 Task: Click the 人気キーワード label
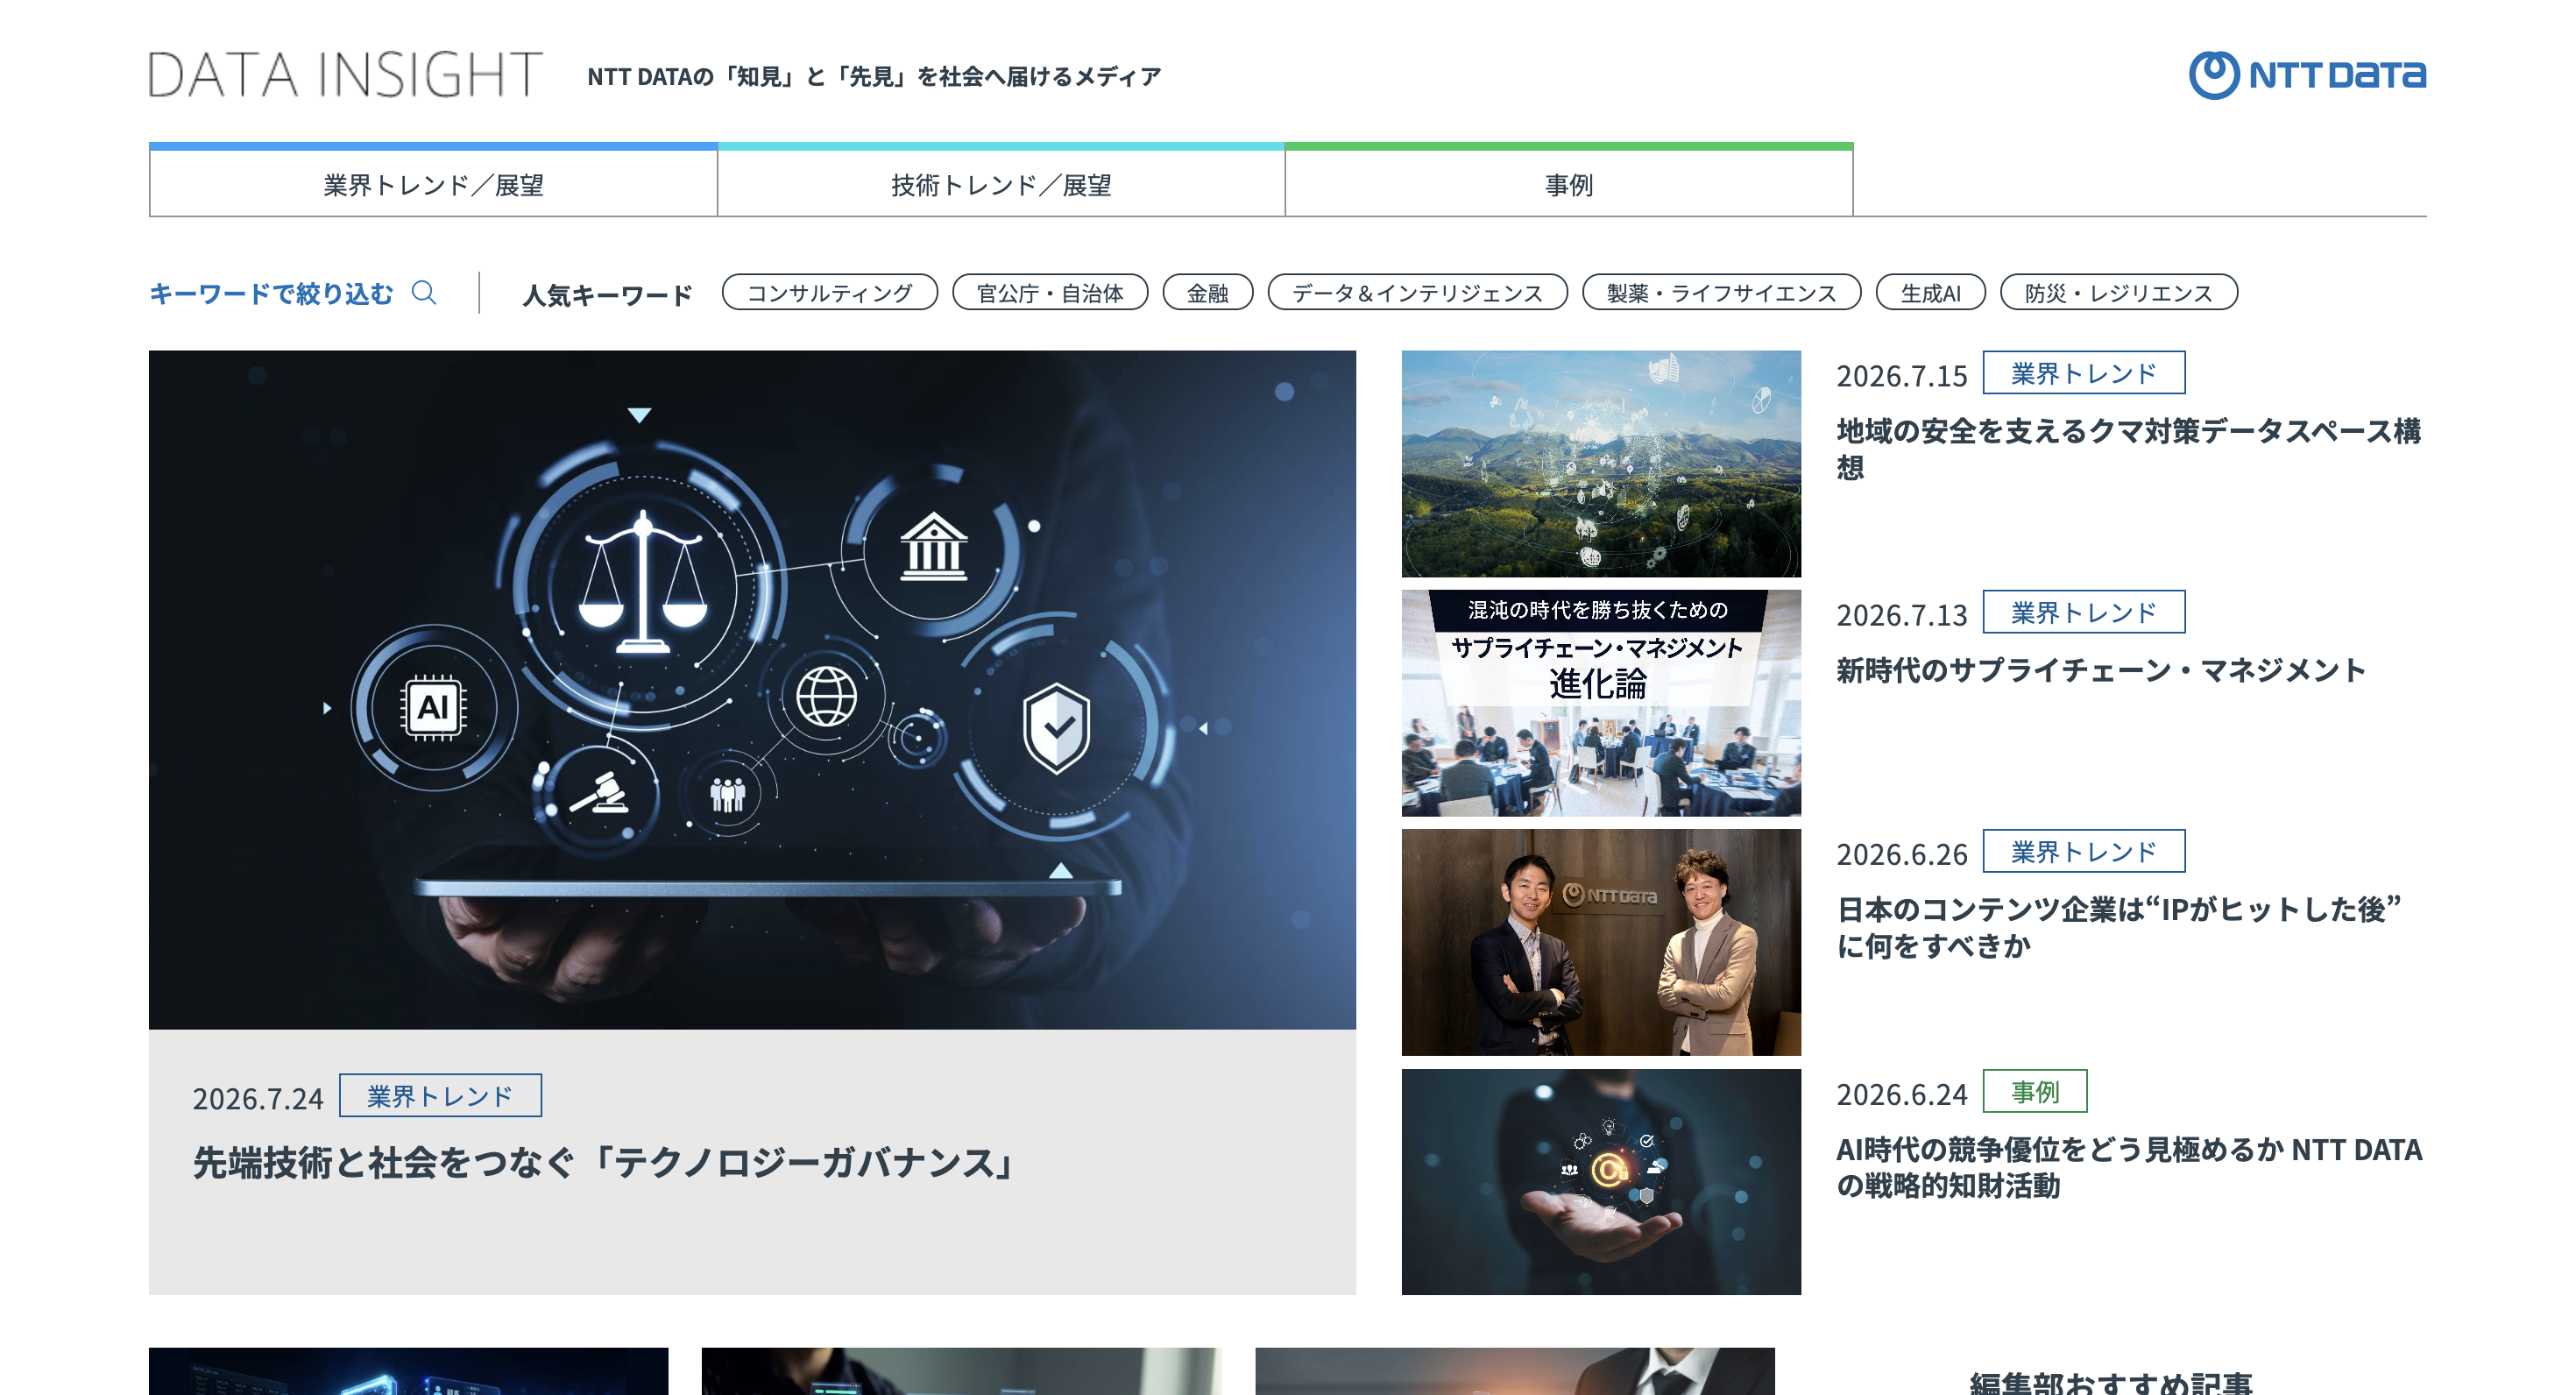click(x=607, y=295)
